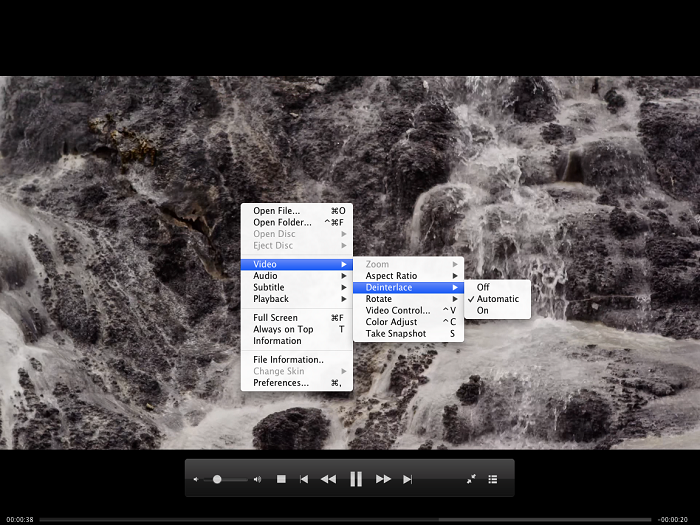This screenshot has height=525, width=700.
Task: Skip to the previous track
Action: 304,479
